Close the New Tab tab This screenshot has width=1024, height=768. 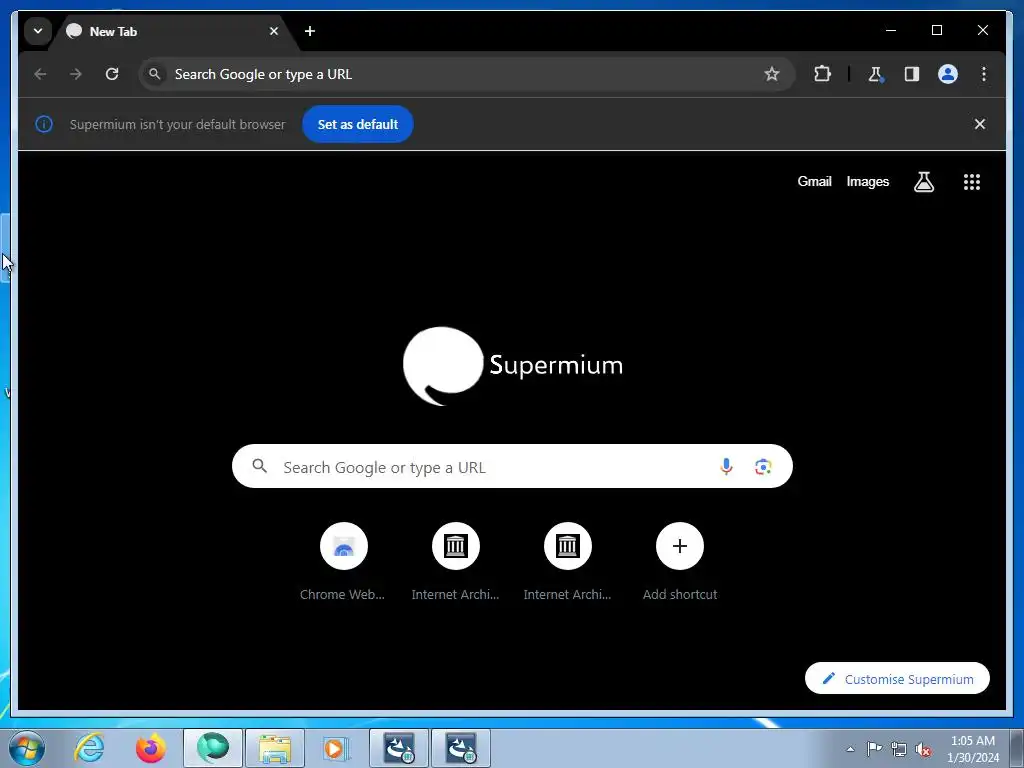point(274,31)
